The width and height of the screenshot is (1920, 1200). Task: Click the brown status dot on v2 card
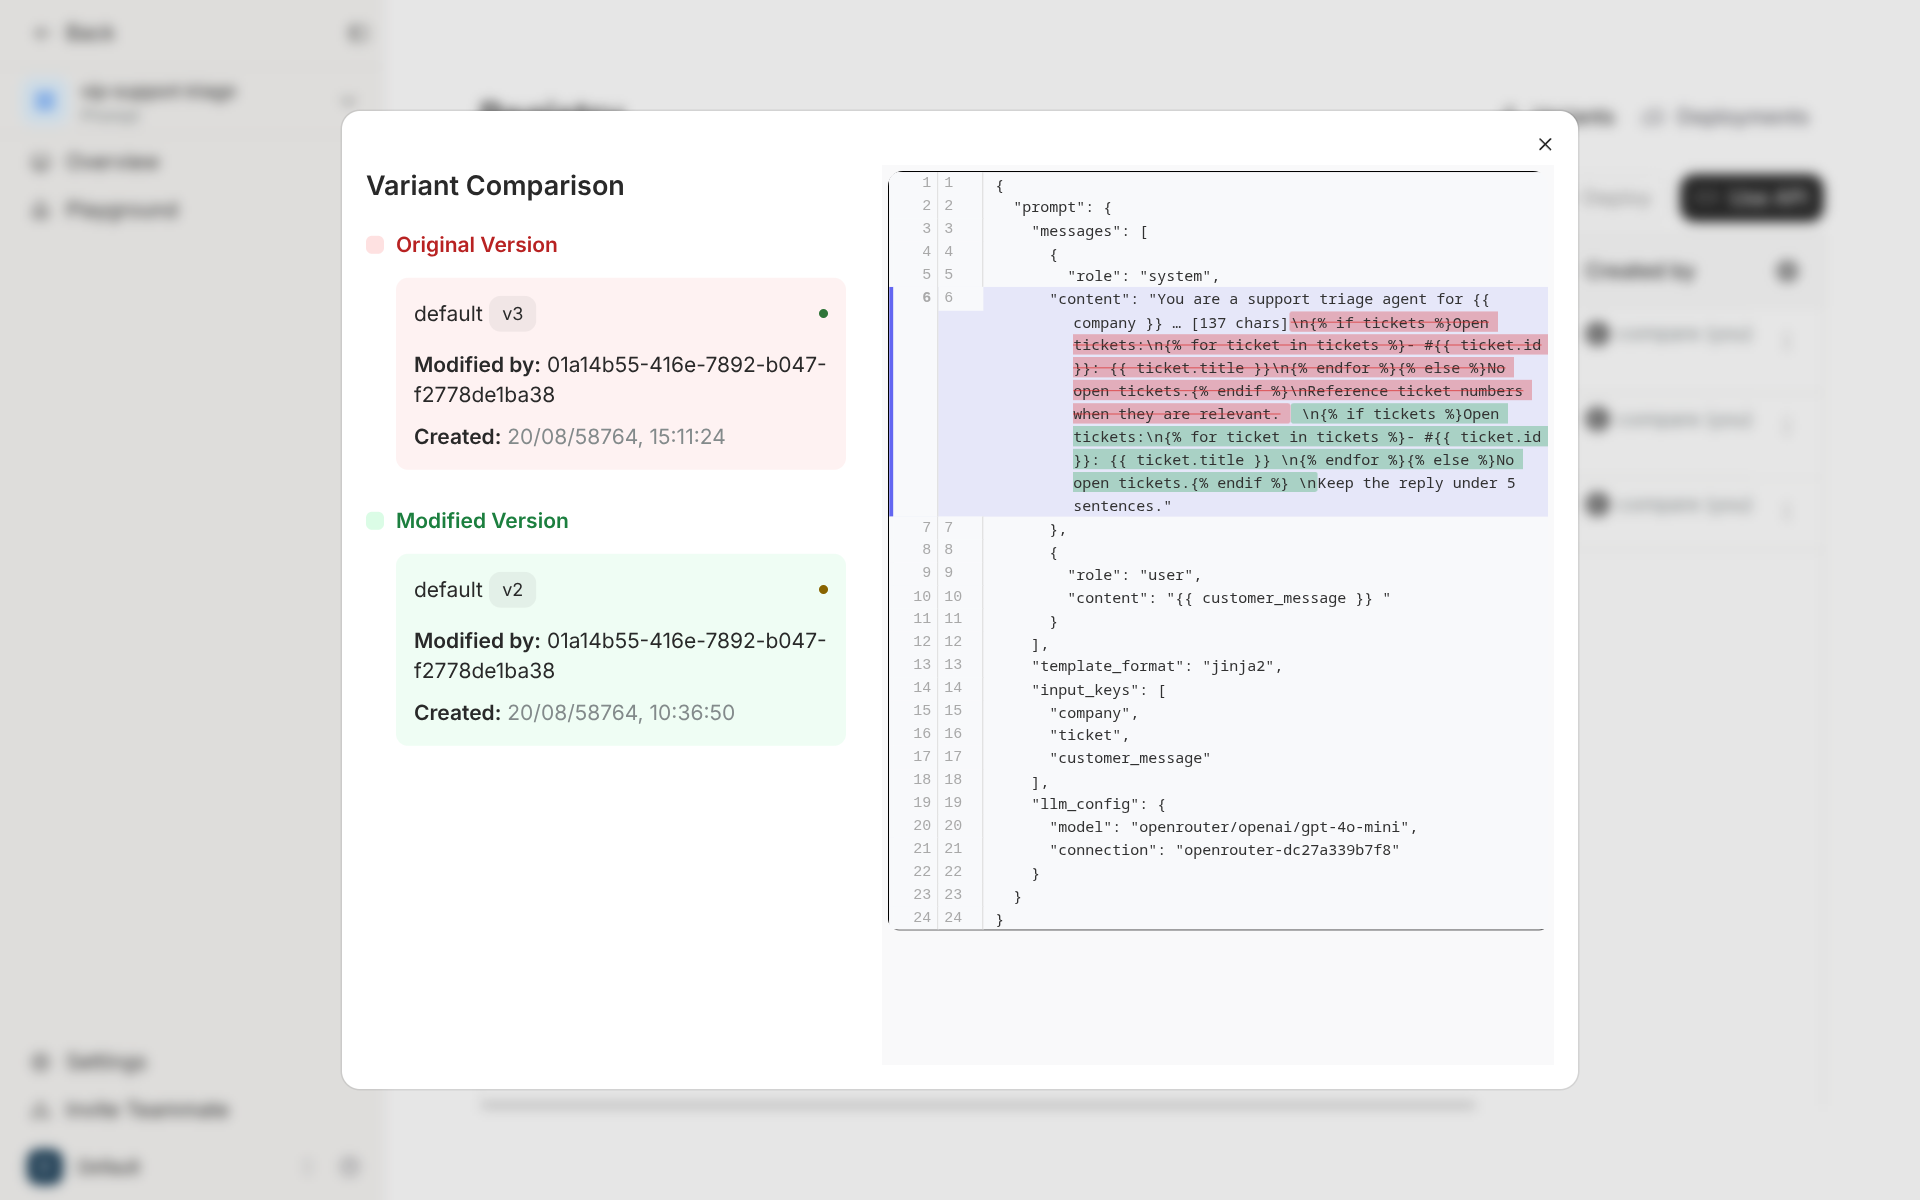coord(823,590)
